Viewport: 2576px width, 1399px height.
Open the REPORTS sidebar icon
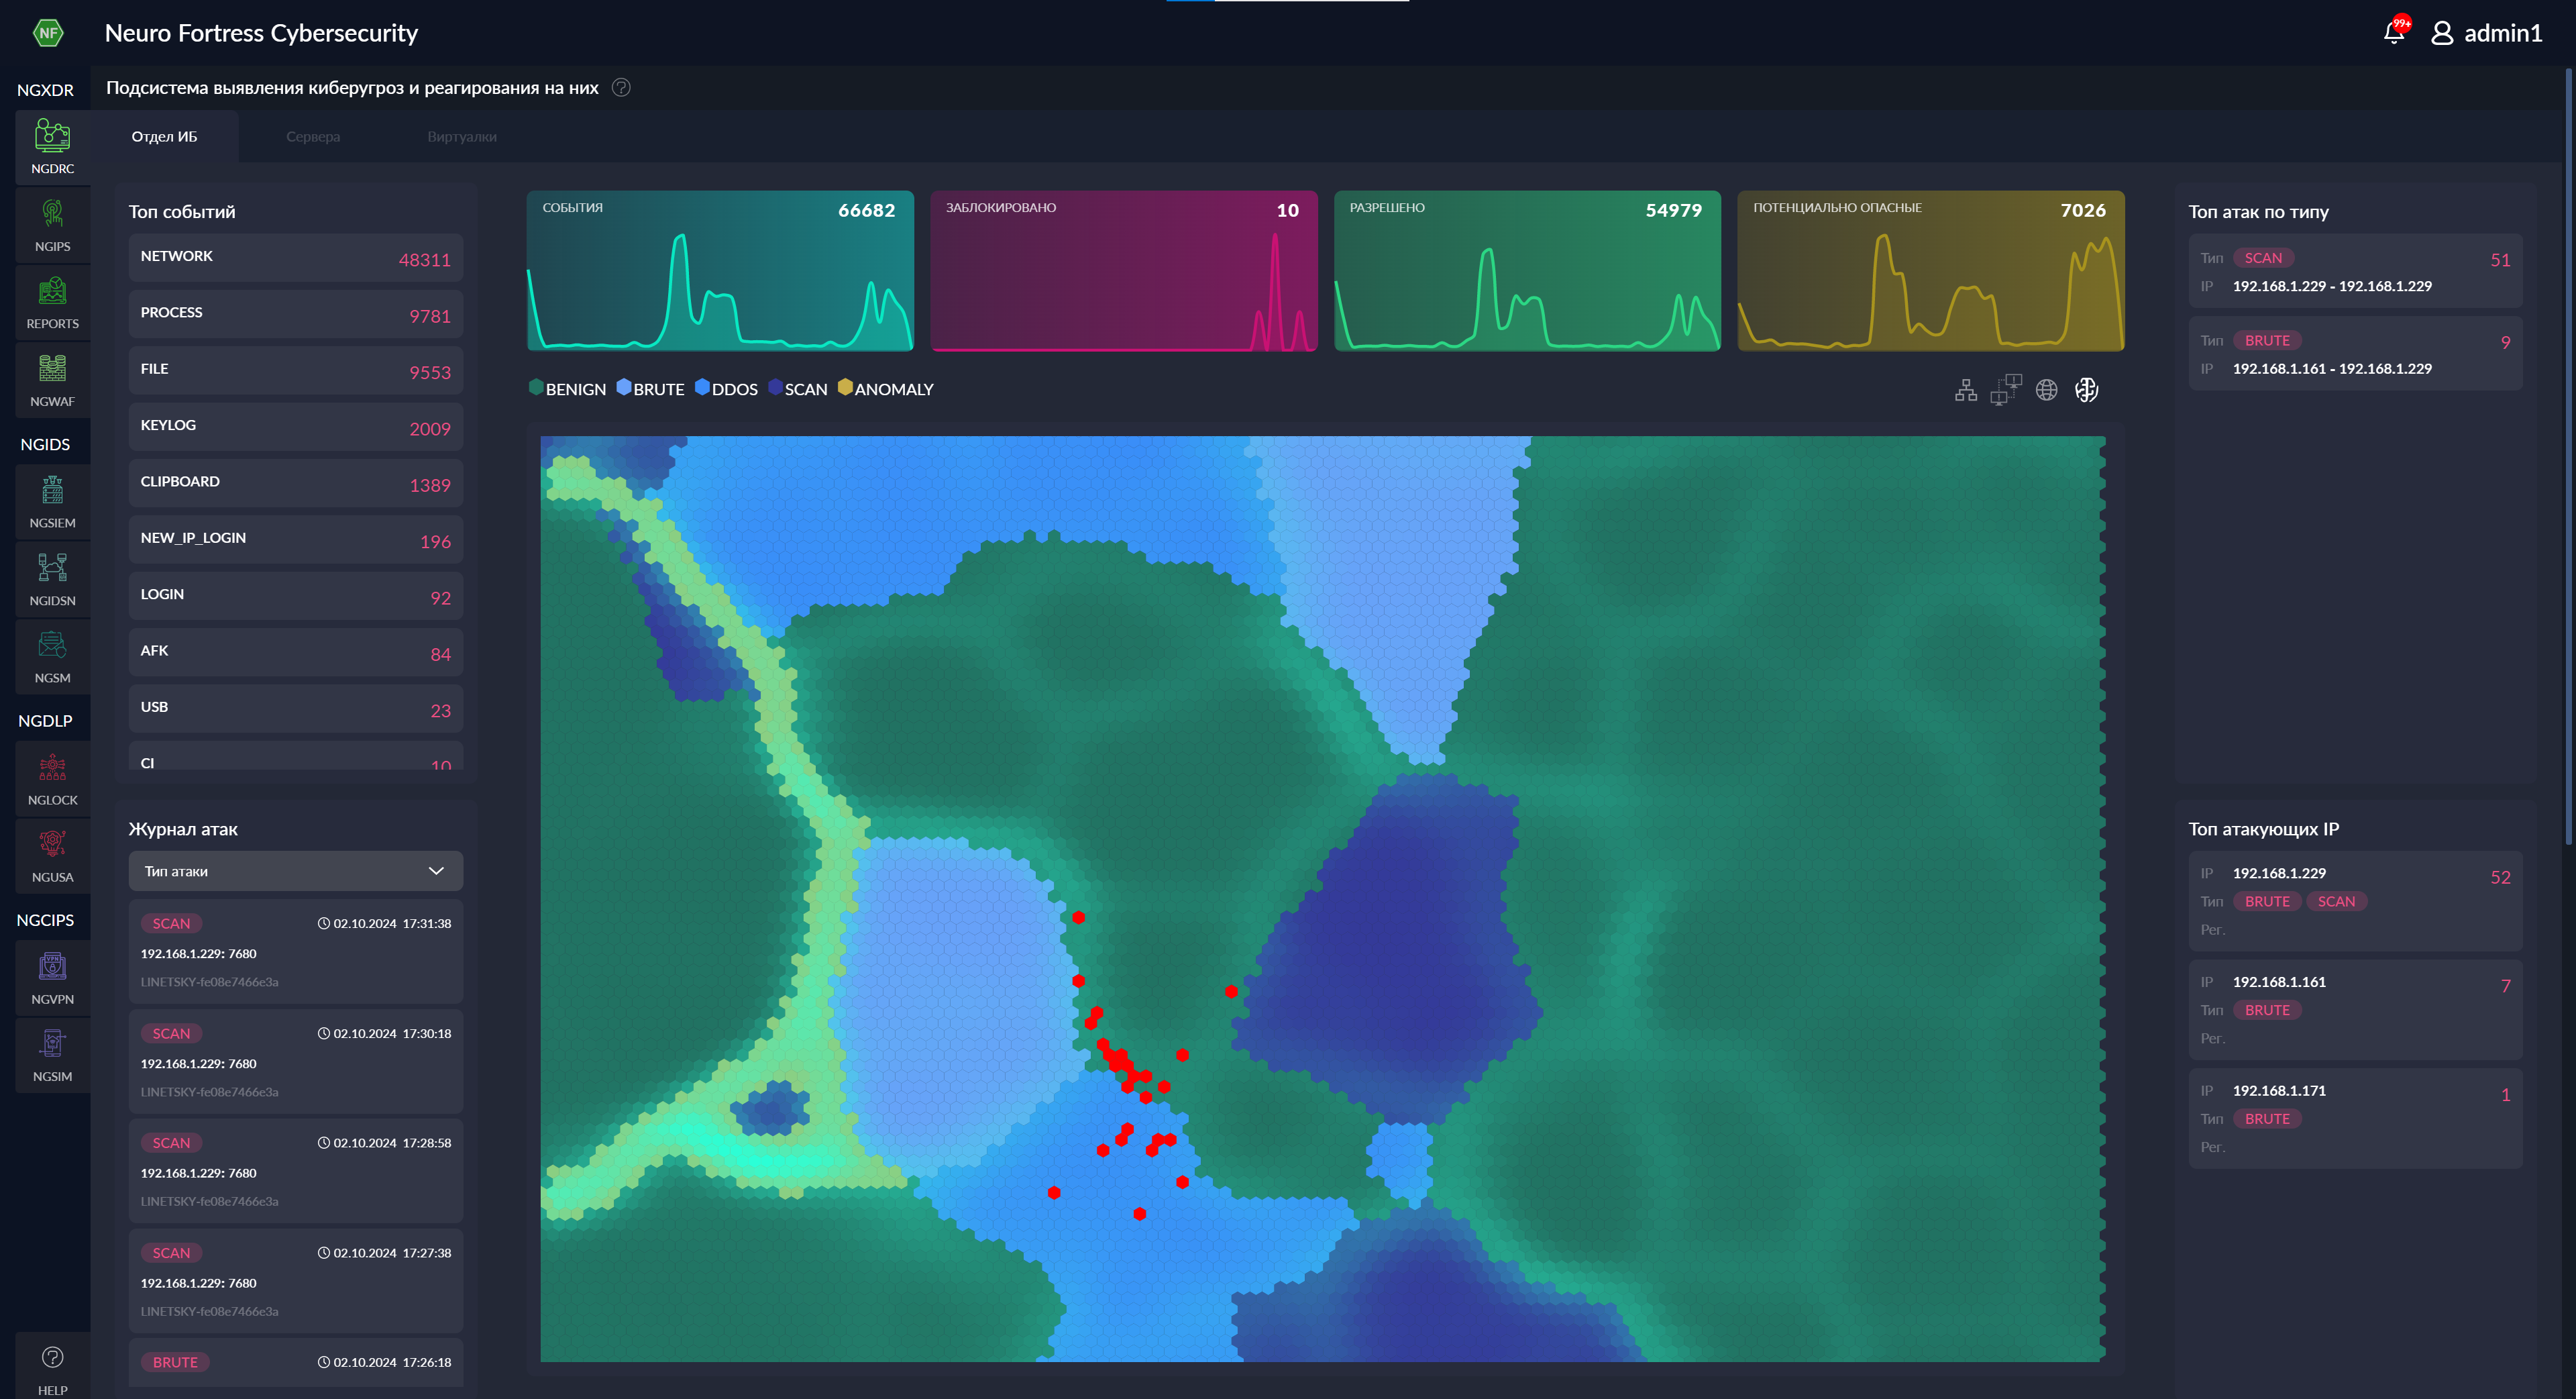(x=52, y=302)
